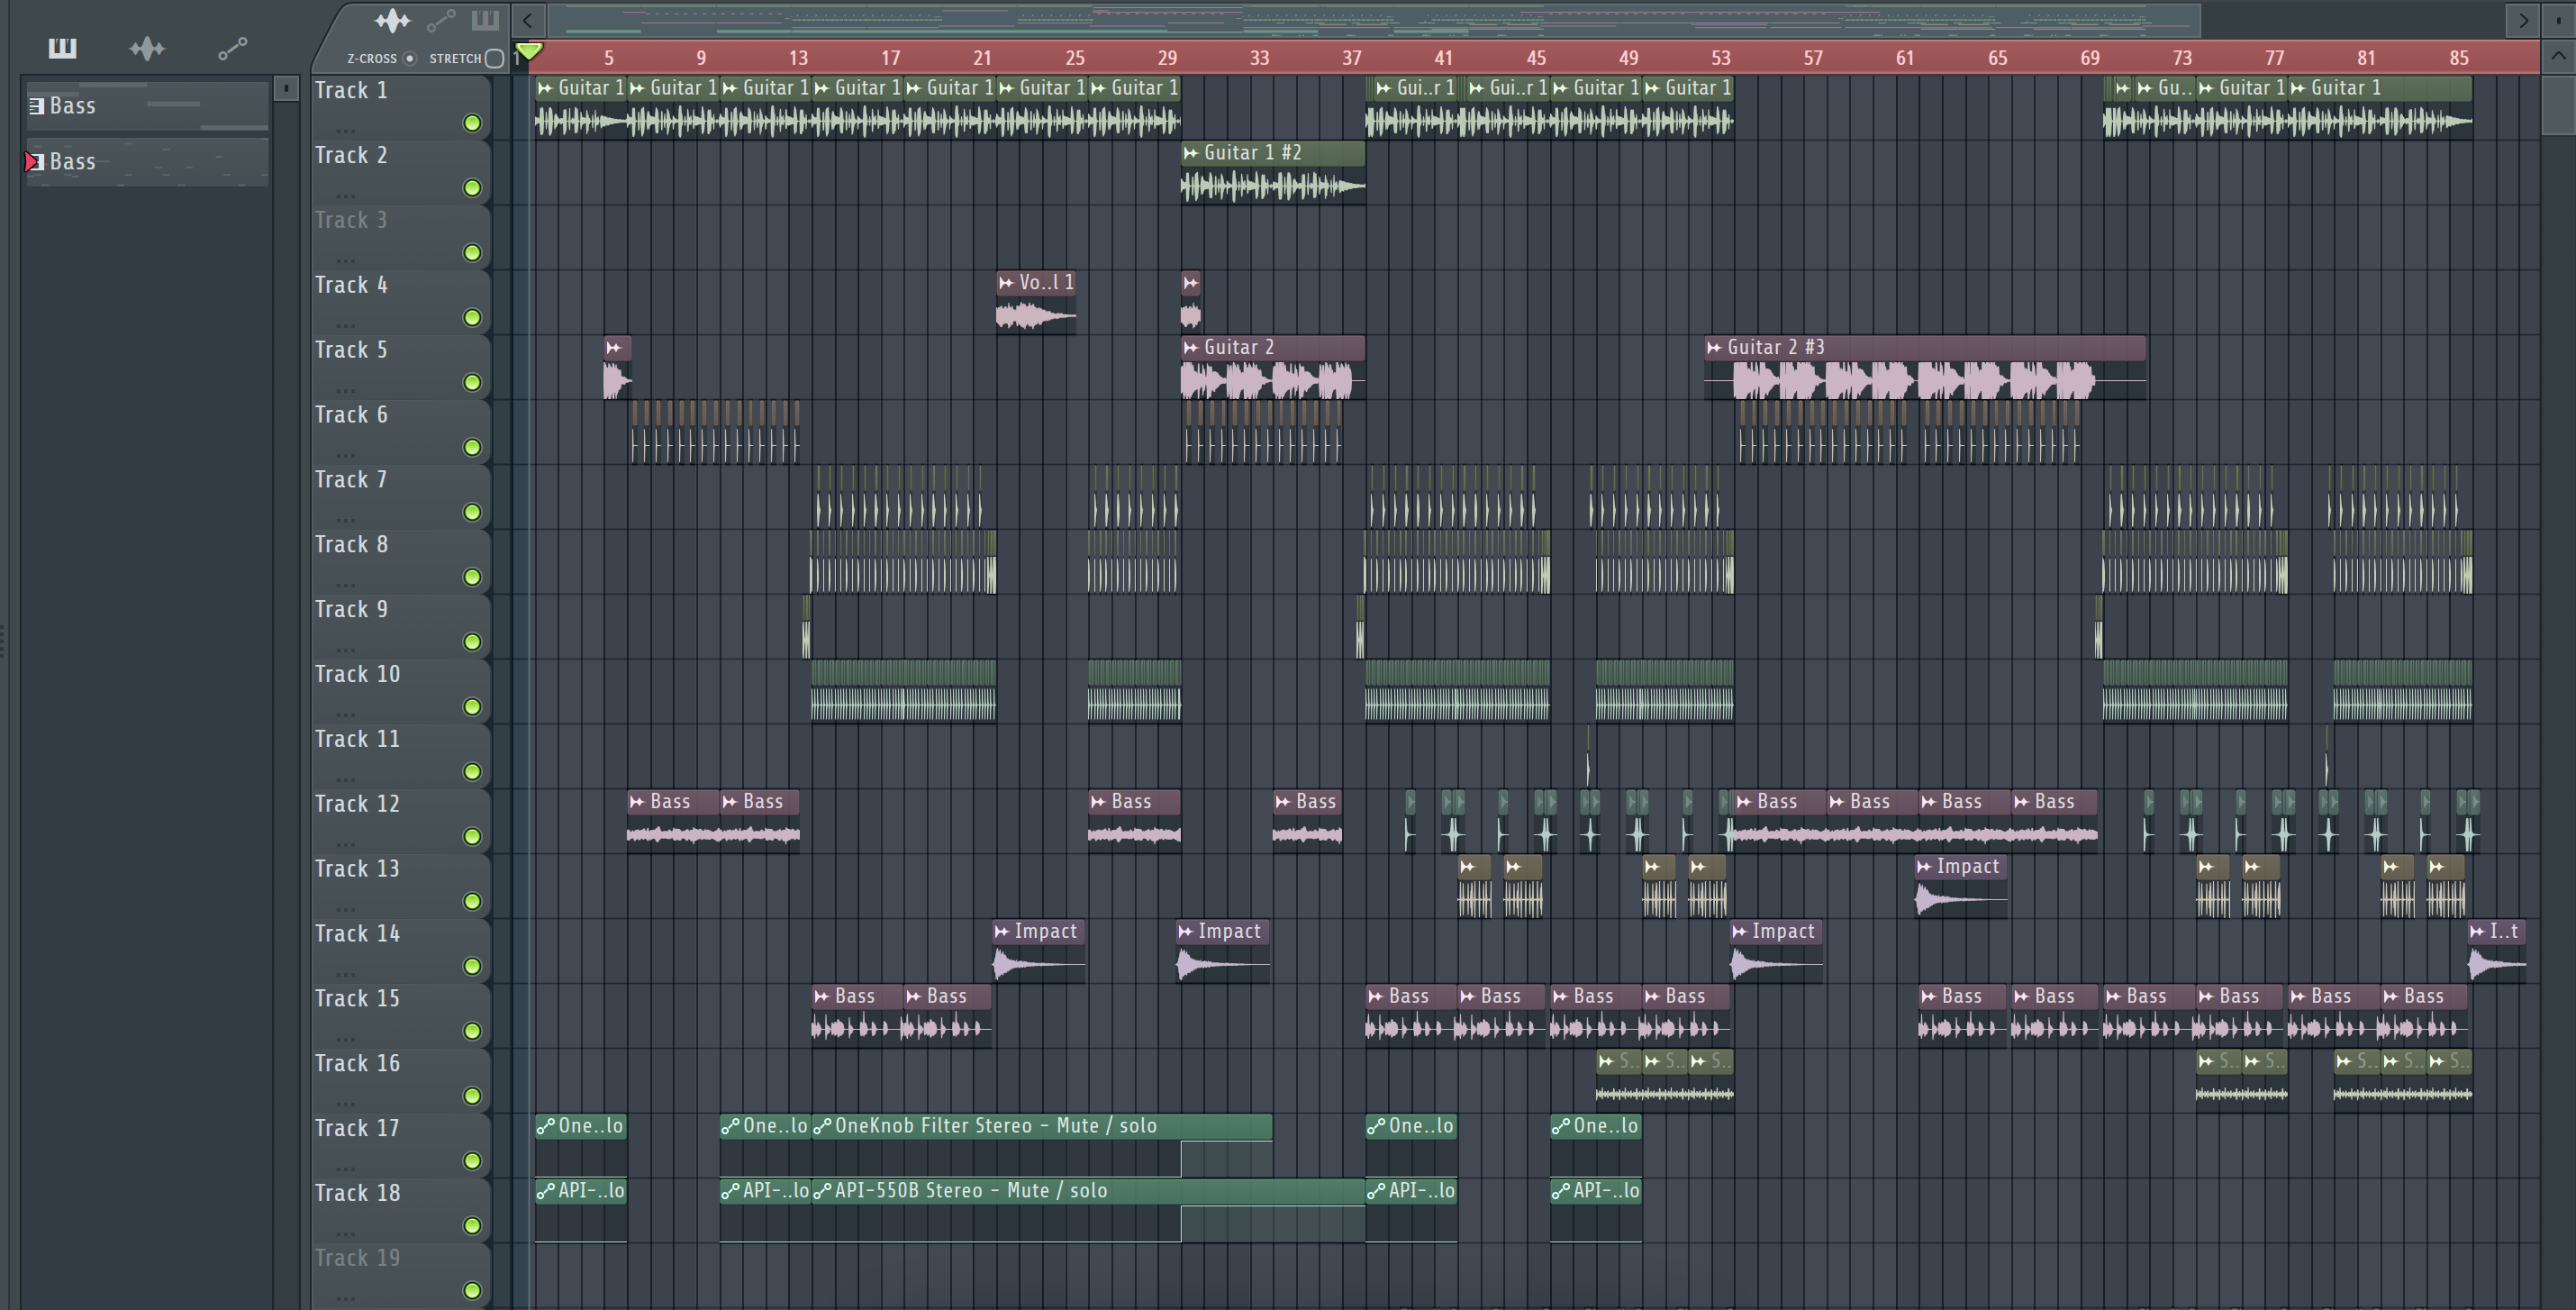Click the horizontal overview scrollbar above the timeline
The height and width of the screenshot is (1310, 2576).
[1374, 20]
